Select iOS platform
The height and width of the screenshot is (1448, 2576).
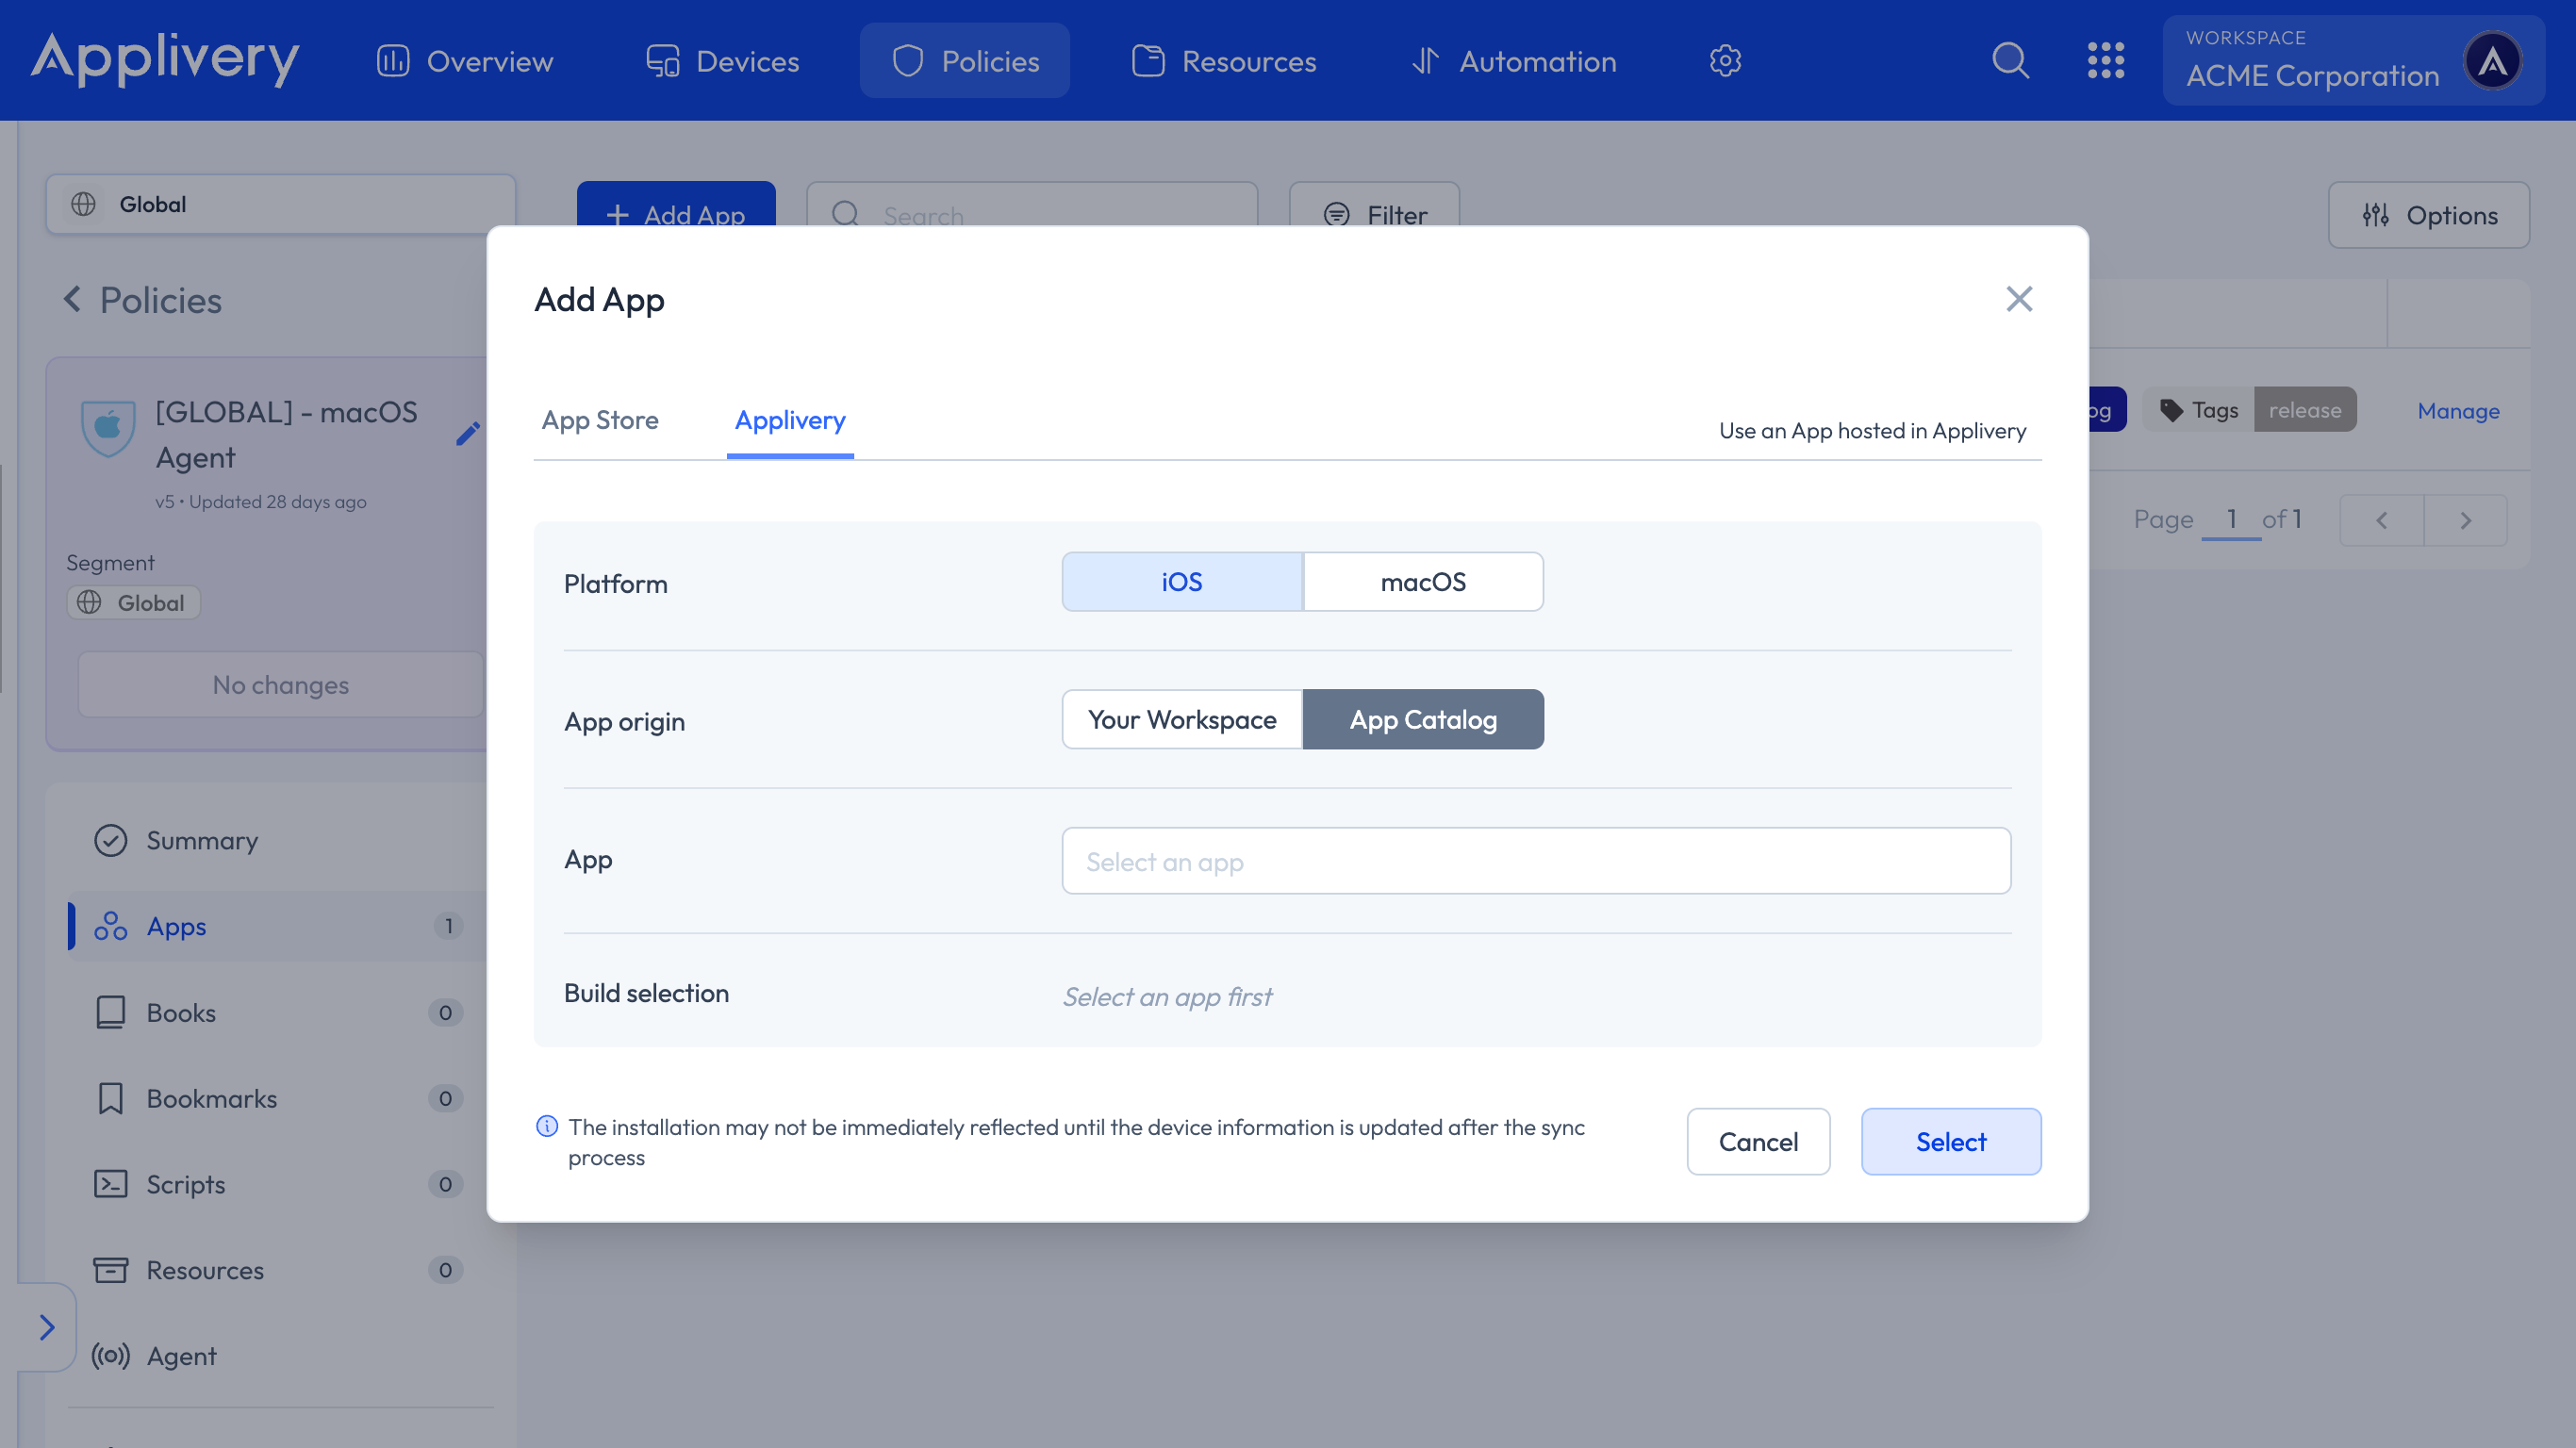[x=1182, y=582]
